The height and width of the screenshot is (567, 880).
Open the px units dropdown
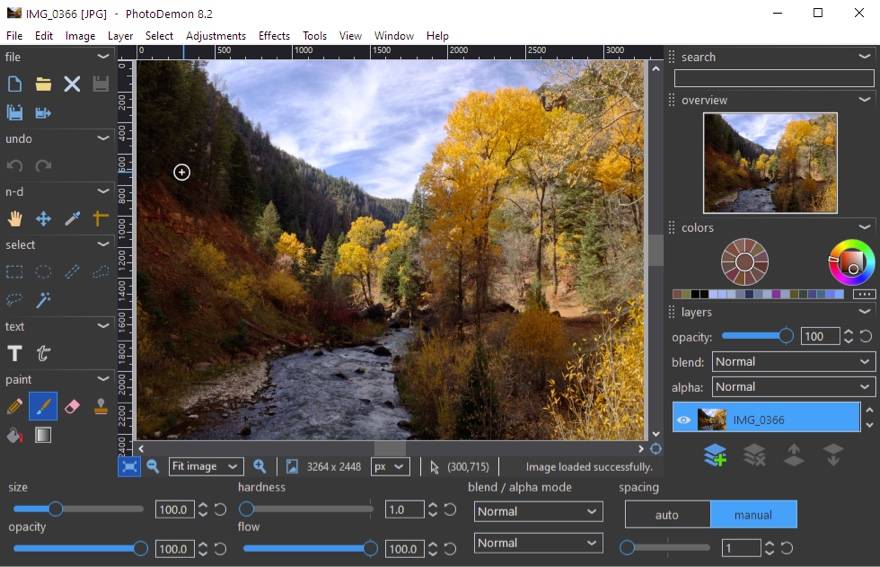coord(390,467)
